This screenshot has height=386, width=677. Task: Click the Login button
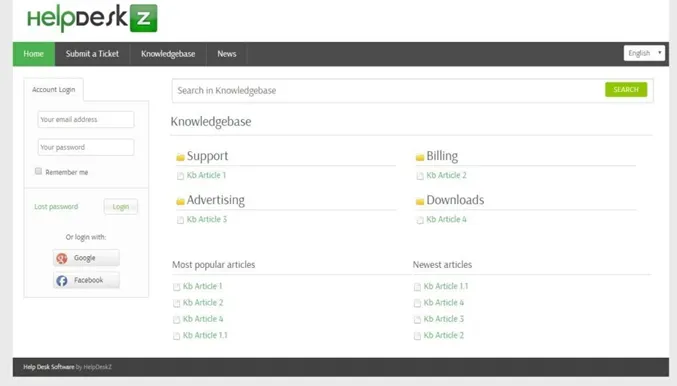121,207
